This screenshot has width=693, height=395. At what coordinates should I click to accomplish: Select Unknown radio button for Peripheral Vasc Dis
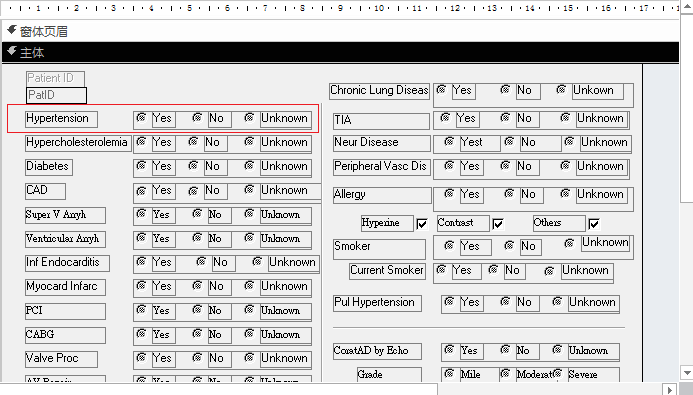pyautogui.click(x=565, y=166)
